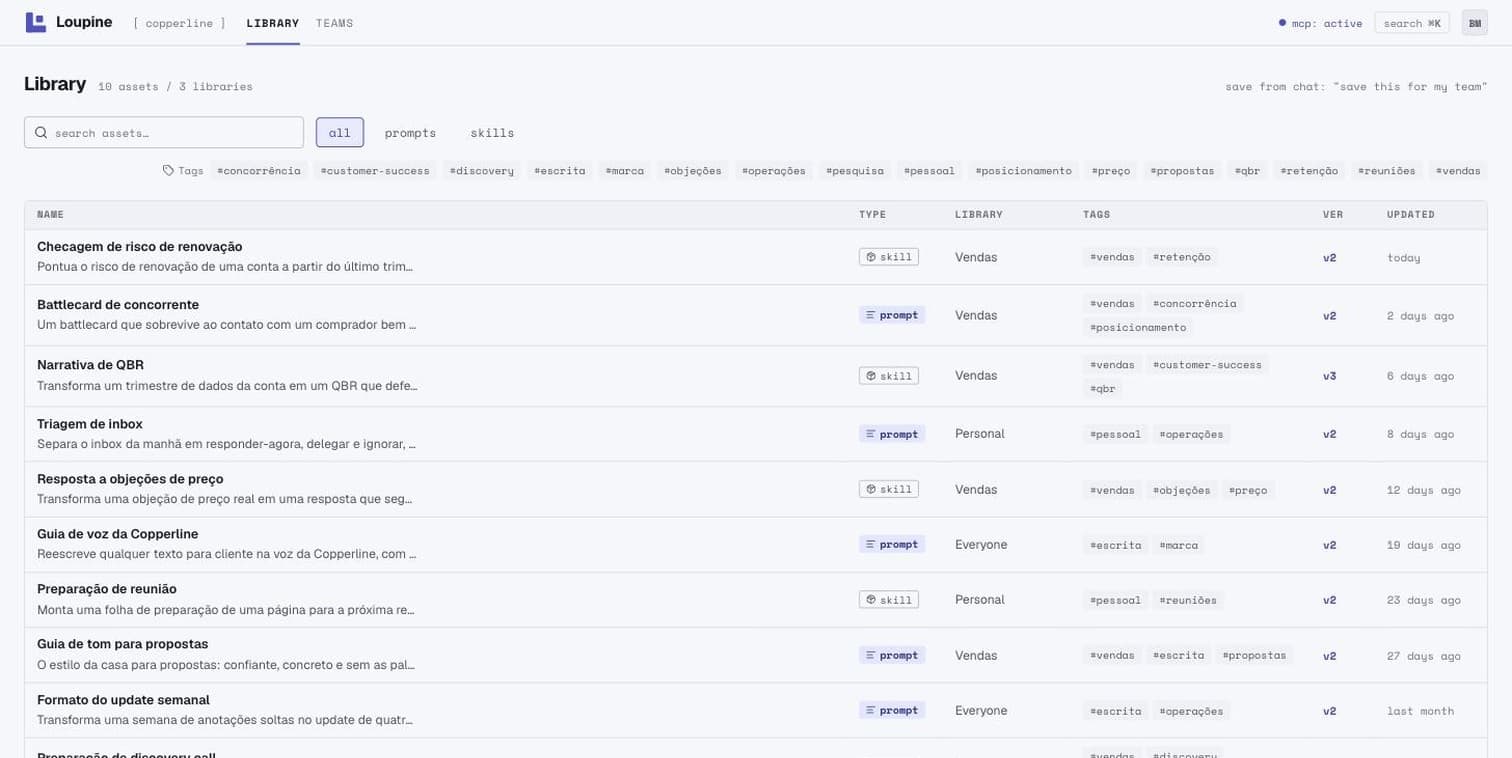Filter by prompts
Image resolution: width=1512 pixels, height=758 pixels.
coord(410,132)
